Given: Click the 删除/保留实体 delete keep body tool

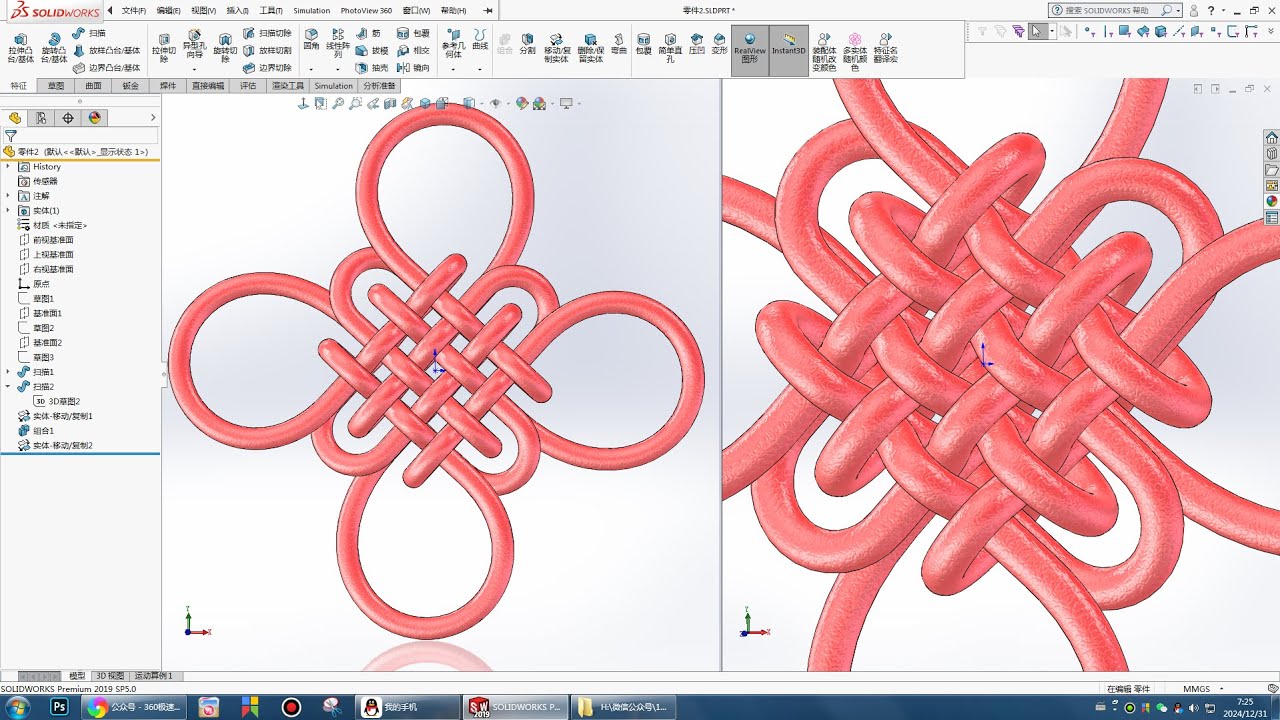Looking at the screenshot, I should (x=590, y=46).
